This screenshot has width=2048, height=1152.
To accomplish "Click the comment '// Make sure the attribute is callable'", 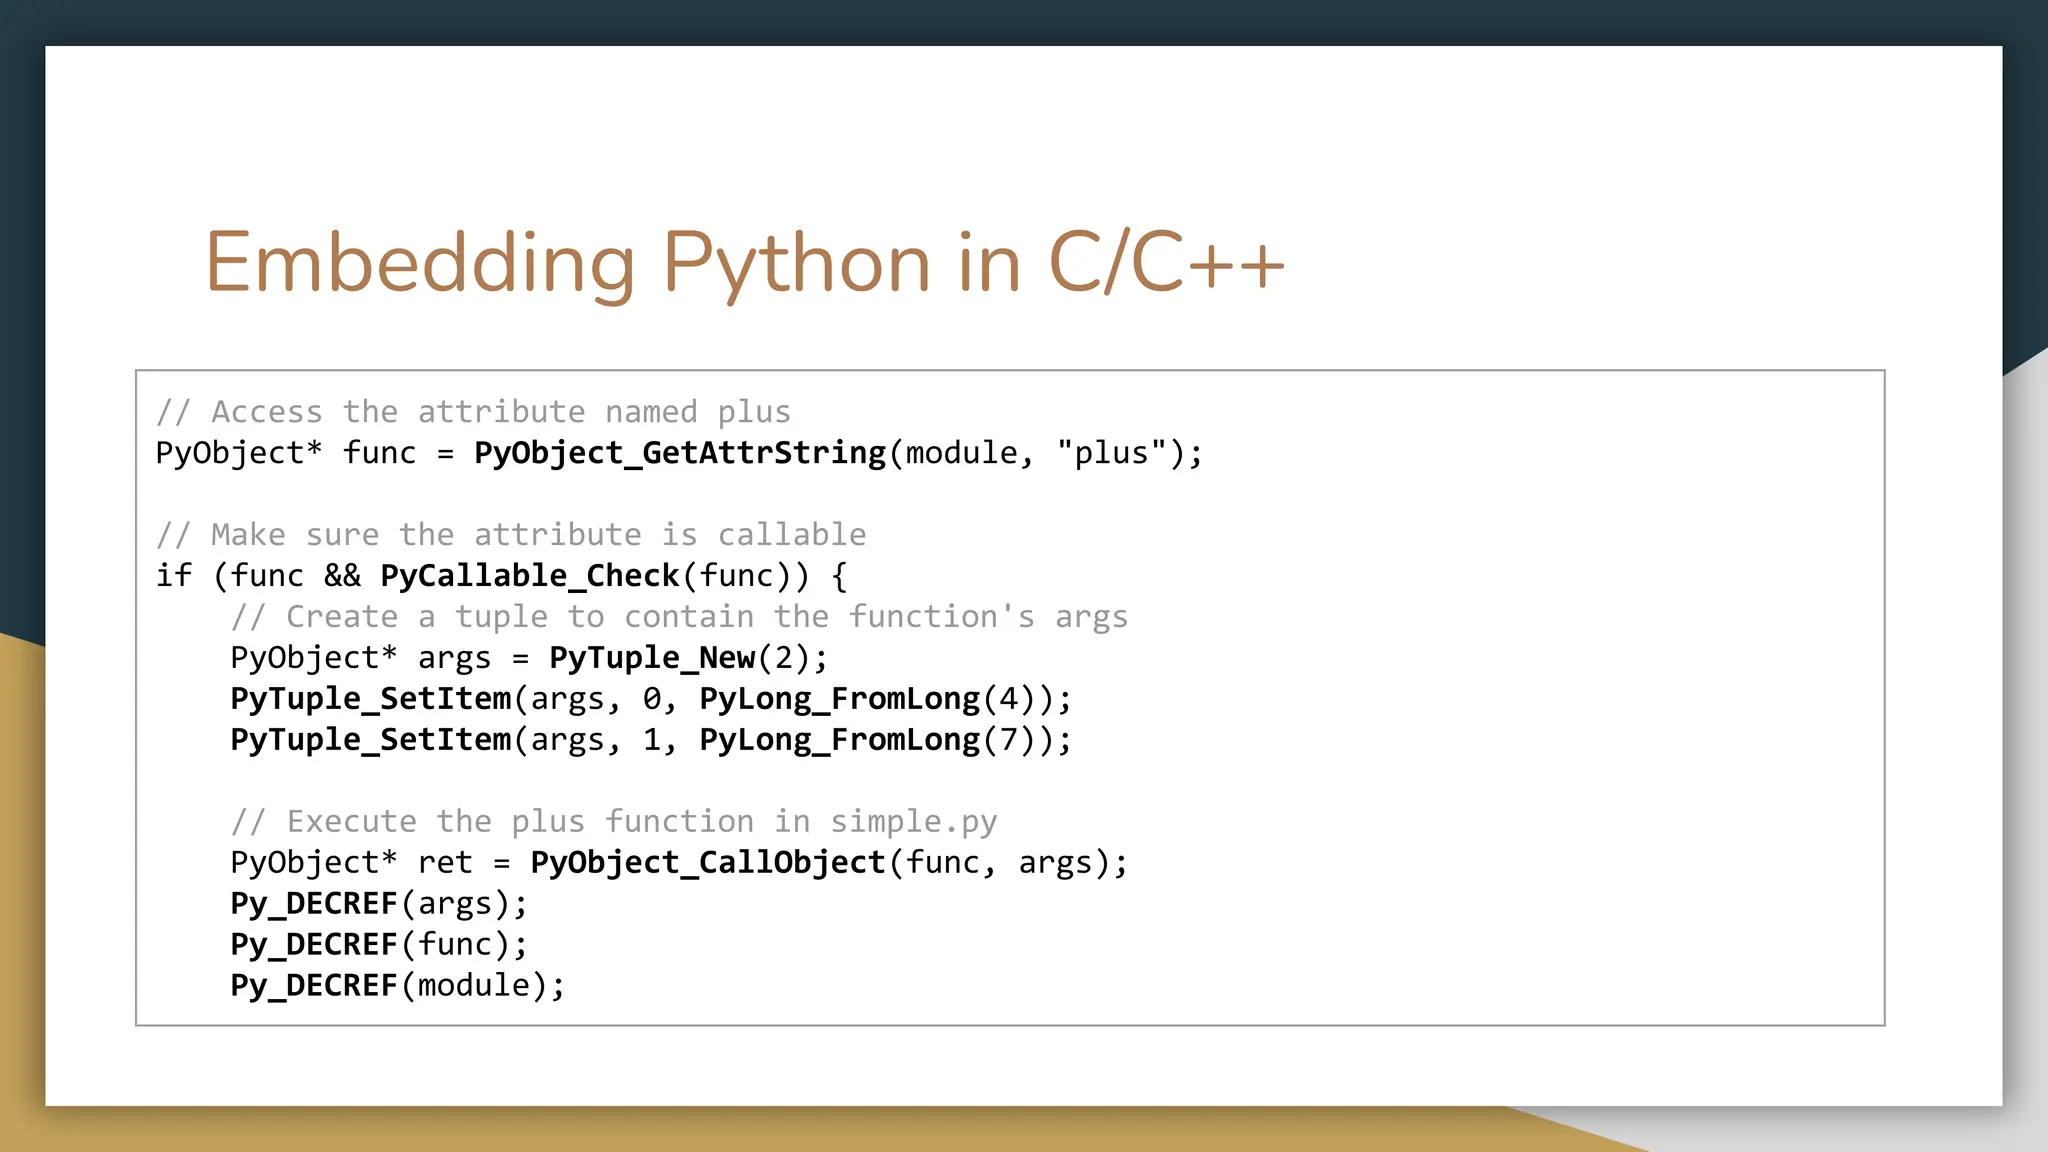I will [x=511, y=535].
